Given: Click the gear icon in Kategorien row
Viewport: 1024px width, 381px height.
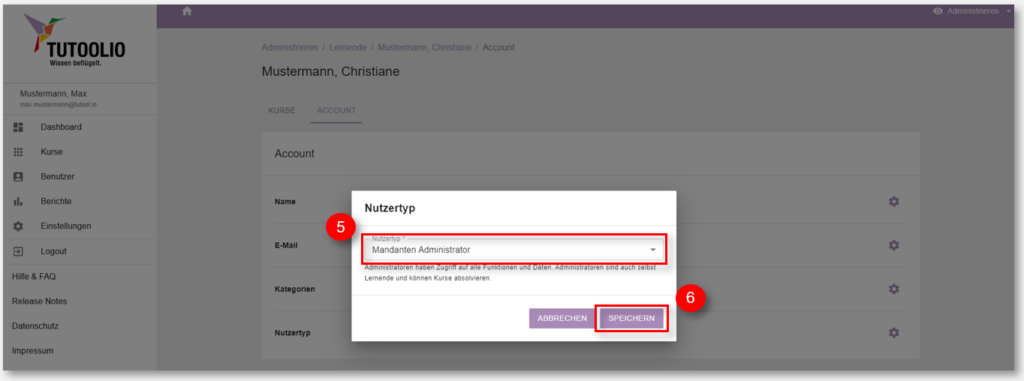Looking at the screenshot, I should pyautogui.click(x=894, y=289).
